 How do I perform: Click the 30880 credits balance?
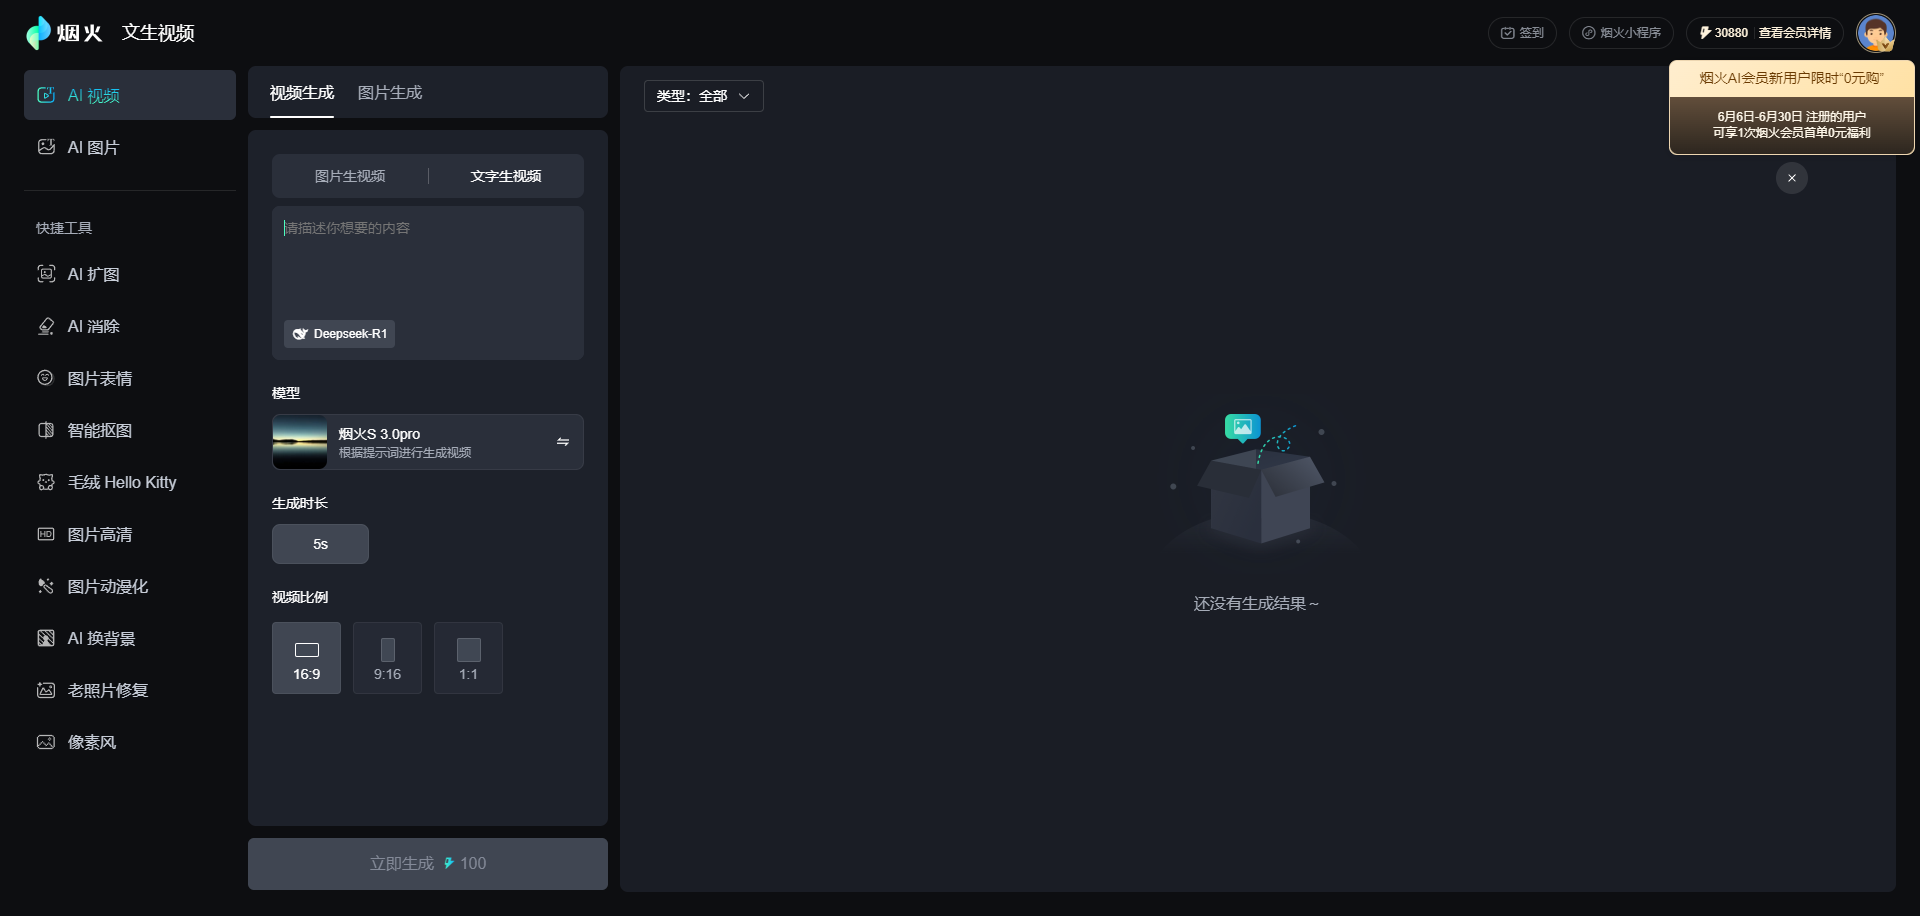click(x=1731, y=33)
